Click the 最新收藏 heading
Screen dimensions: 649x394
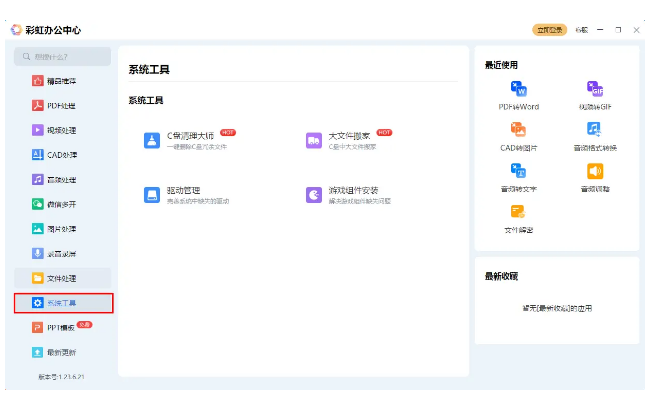pyautogui.click(x=501, y=276)
